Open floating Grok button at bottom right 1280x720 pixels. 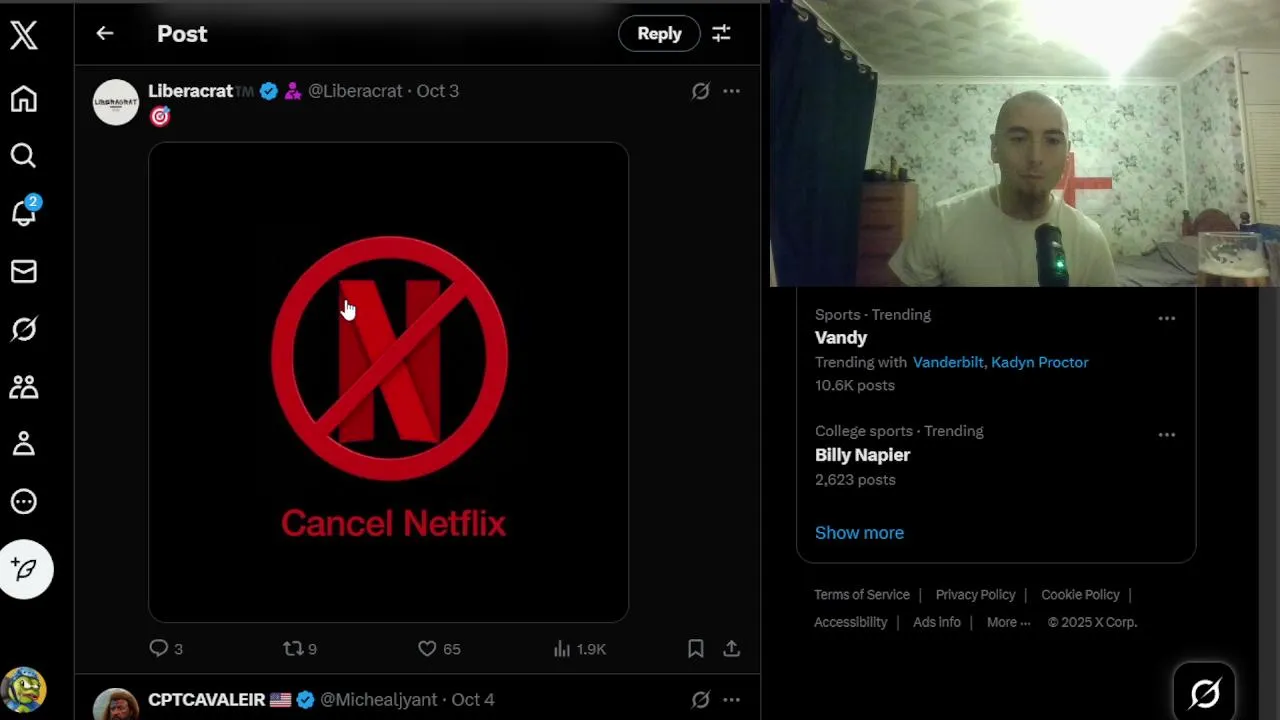point(1204,692)
